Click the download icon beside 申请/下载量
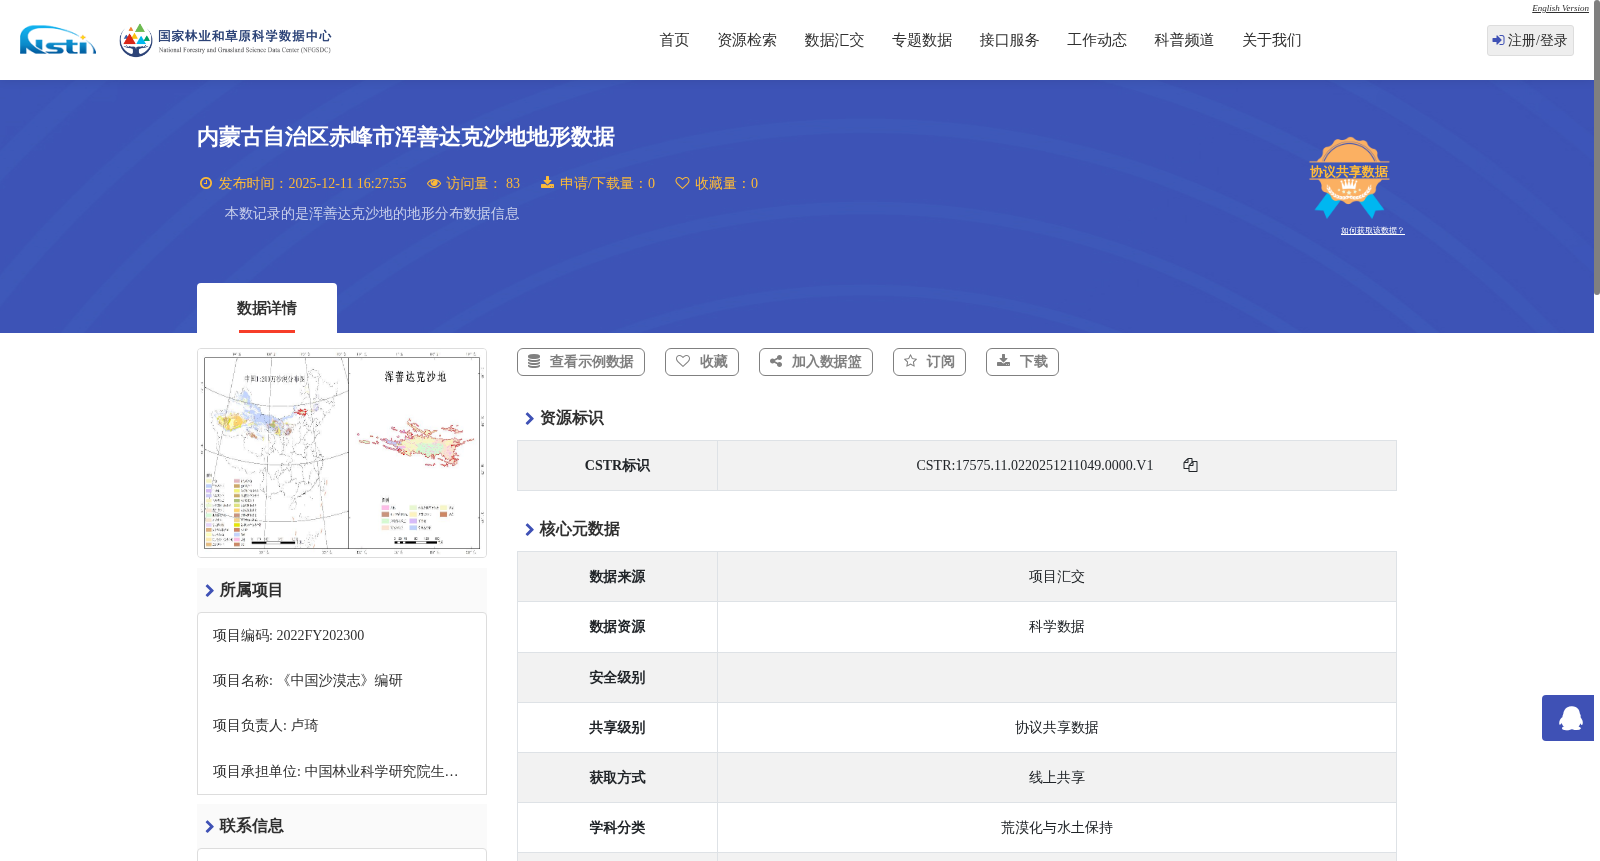The width and height of the screenshot is (1600, 861). (x=547, y=183)
